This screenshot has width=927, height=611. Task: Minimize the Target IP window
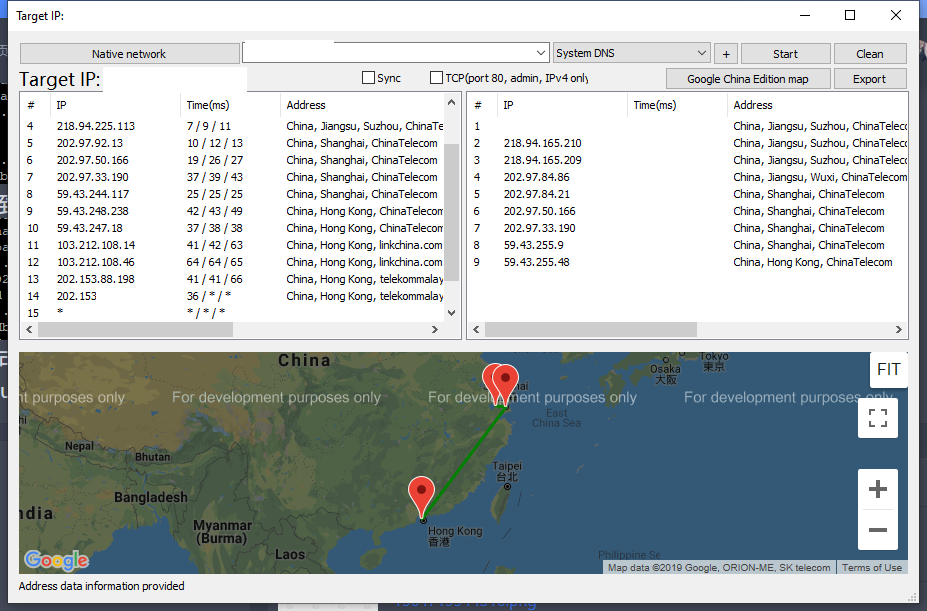[x=805, y=15]
